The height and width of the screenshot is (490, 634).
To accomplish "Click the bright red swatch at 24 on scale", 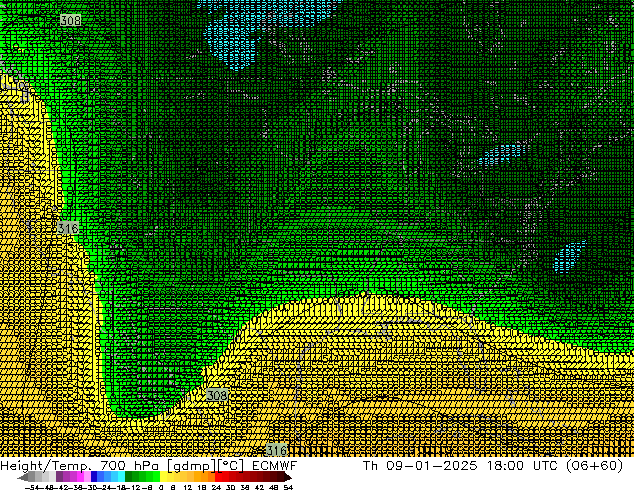I will [218, 476].
